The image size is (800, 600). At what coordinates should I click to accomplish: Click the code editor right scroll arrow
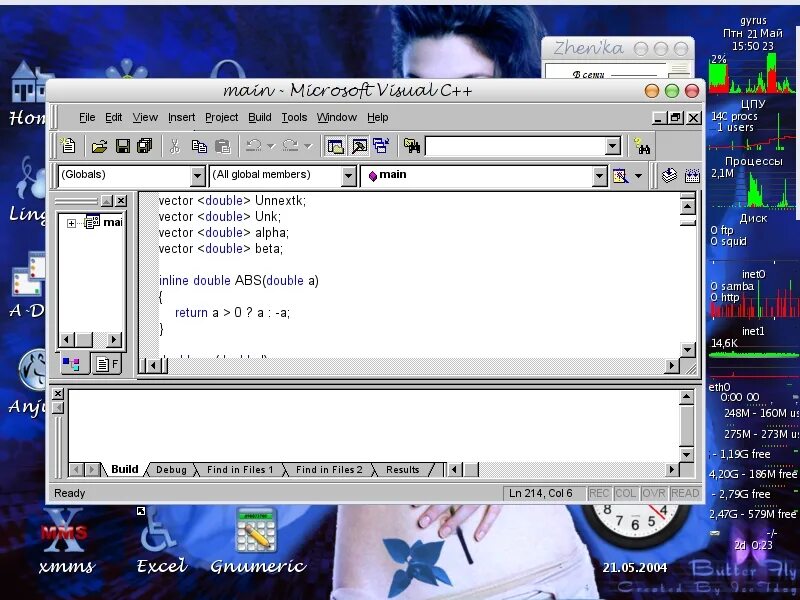671,365
